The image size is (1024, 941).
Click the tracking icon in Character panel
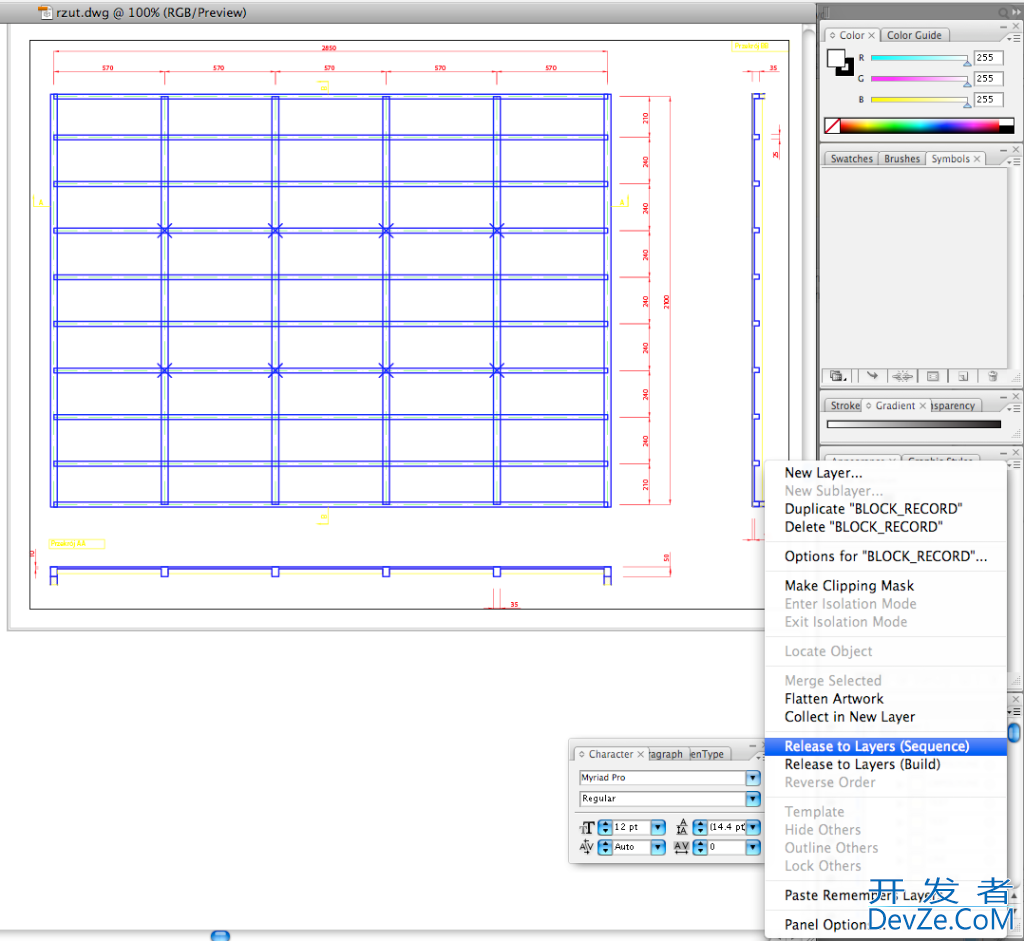point(681,848)
